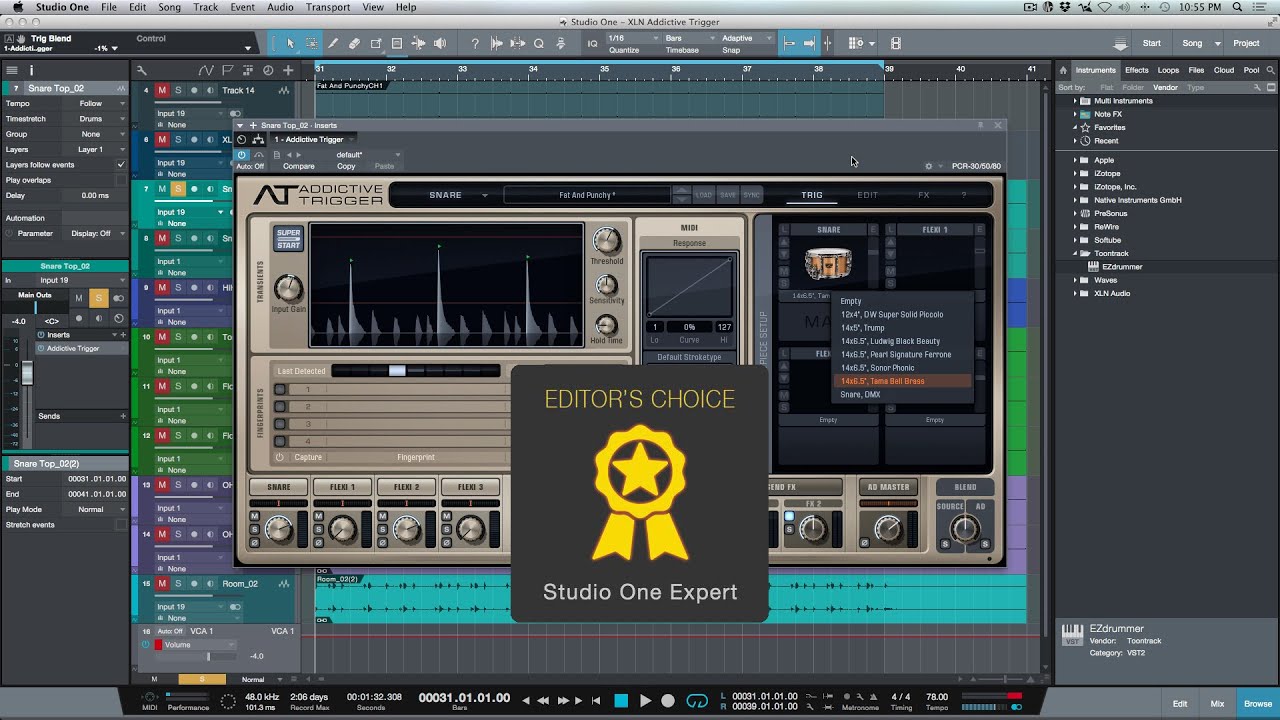Click the Stop button in transport
Screen dimensions: 1280x720
click(621, 701)
